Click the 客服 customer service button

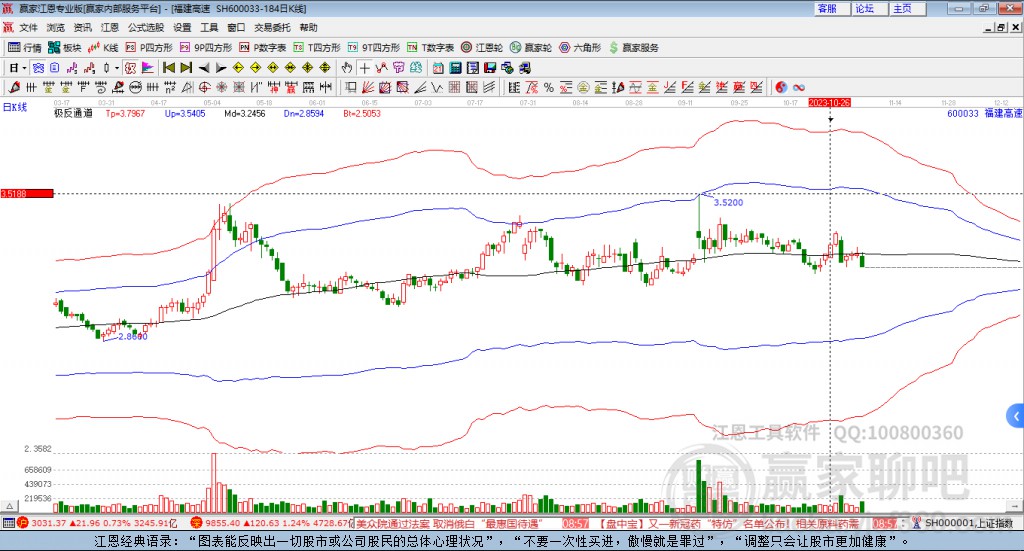827,8
